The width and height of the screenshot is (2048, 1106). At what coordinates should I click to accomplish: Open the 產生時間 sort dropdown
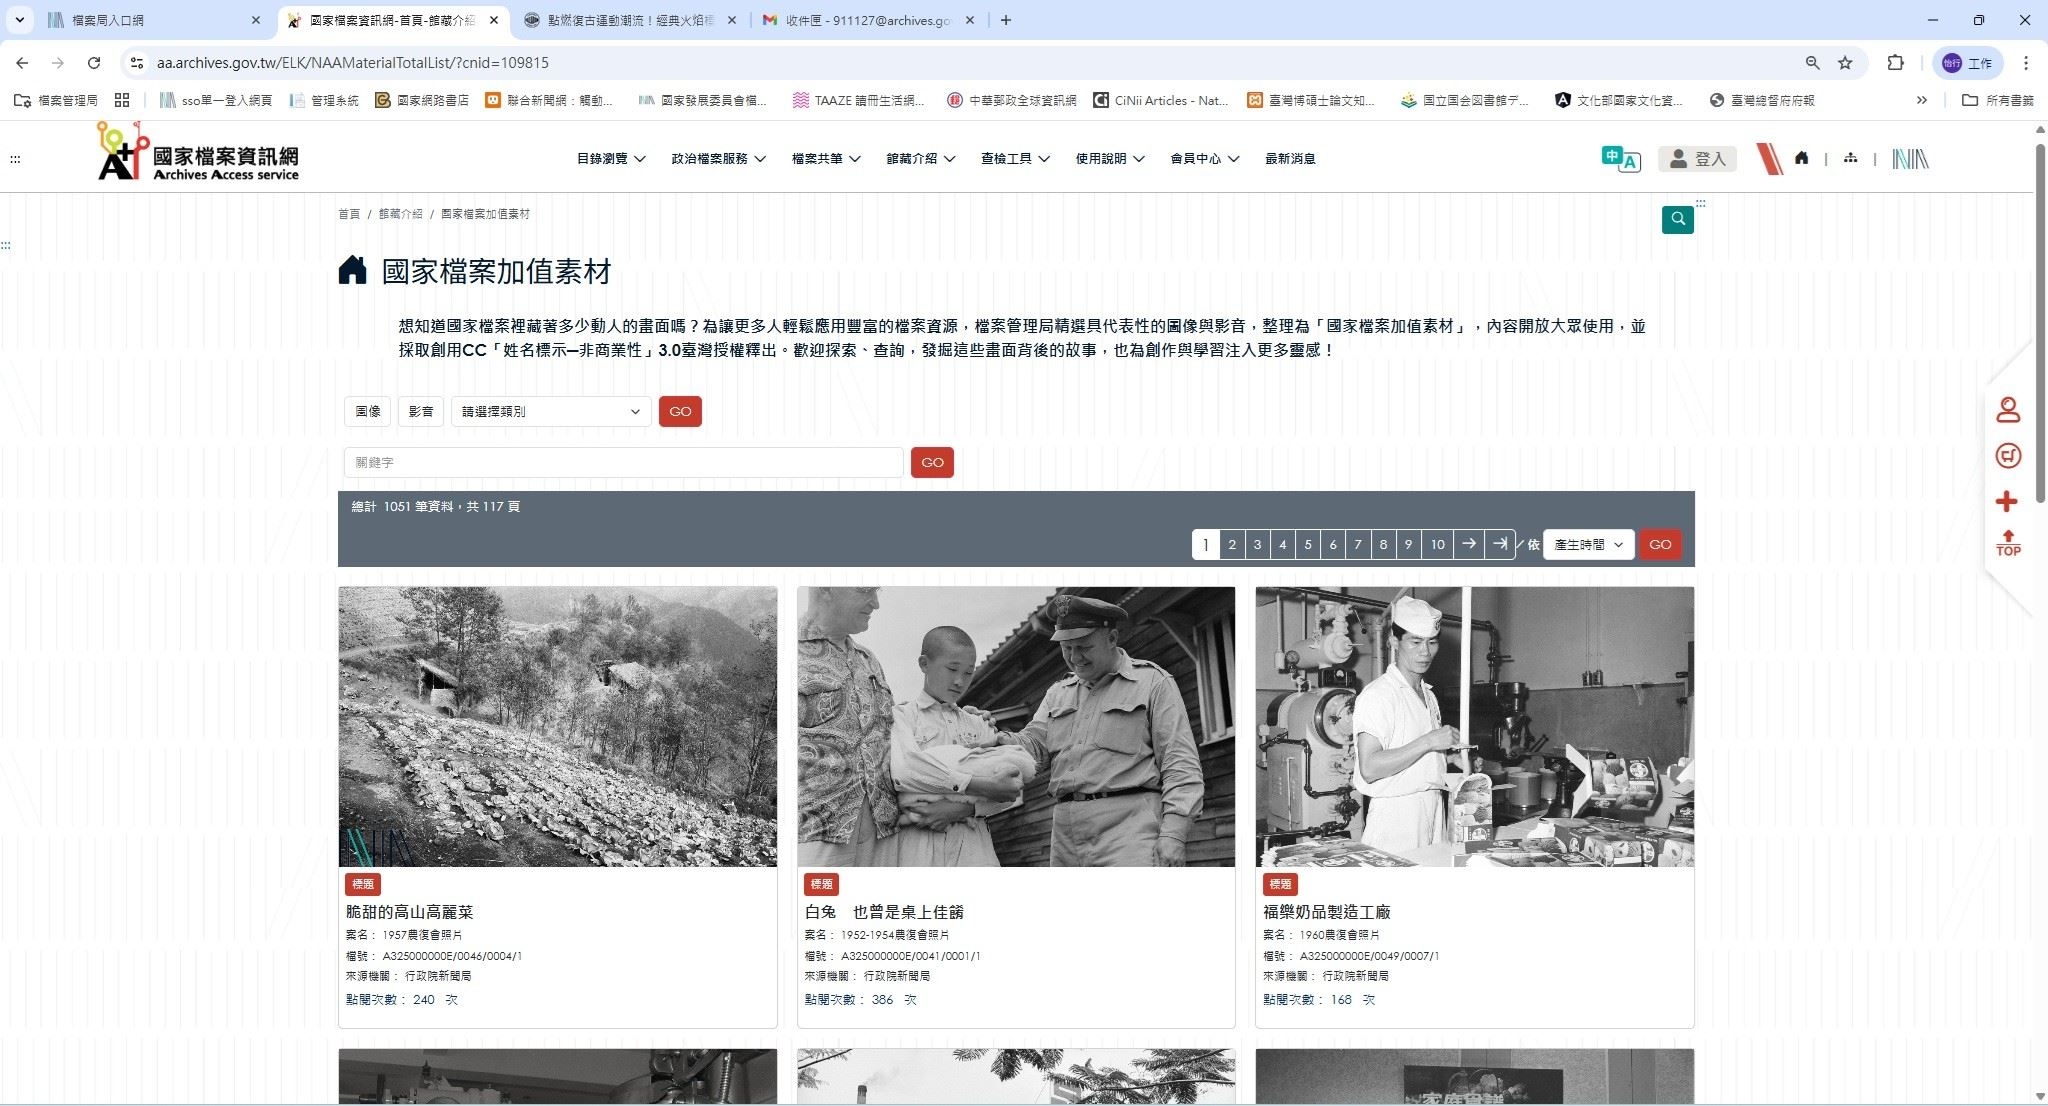[1588, 544]
